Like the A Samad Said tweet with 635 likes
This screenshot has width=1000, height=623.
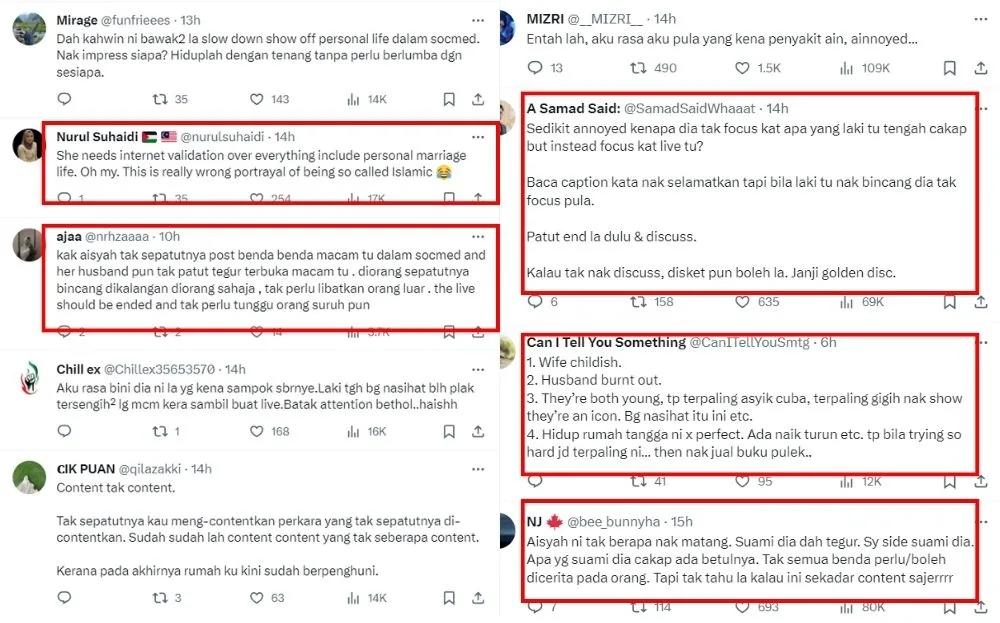tap(743, 301)
